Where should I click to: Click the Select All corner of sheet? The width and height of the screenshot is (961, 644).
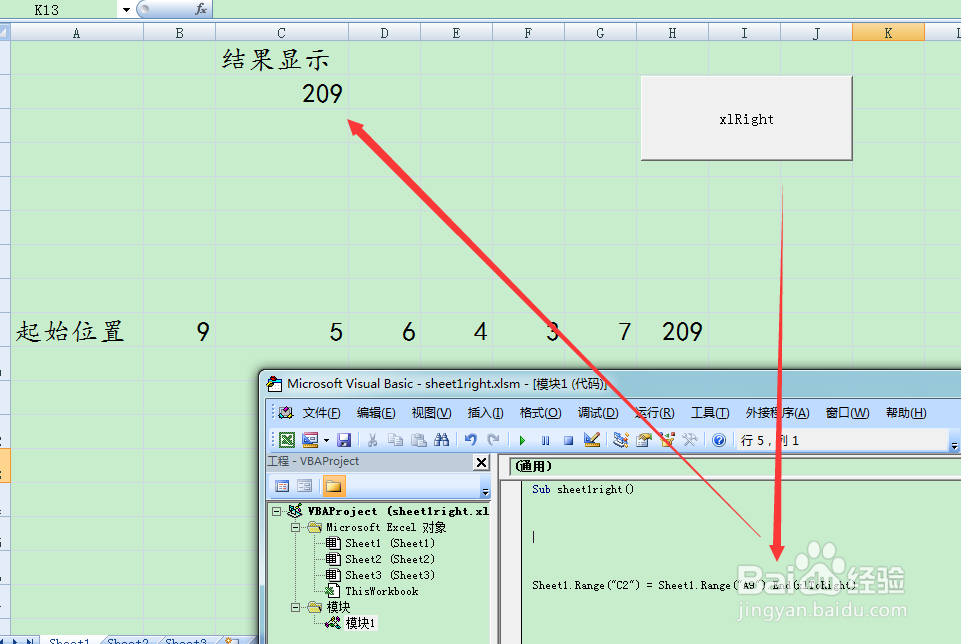[5, 32]
